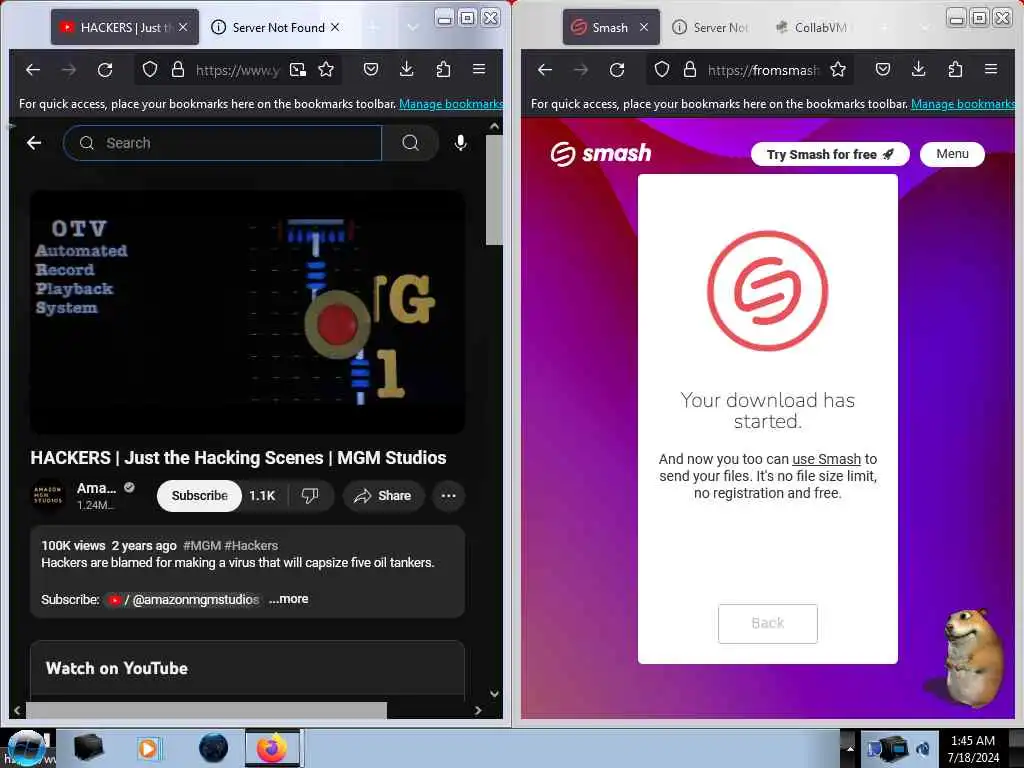
Task: Open the Smash Menu button
Action: 952,154
